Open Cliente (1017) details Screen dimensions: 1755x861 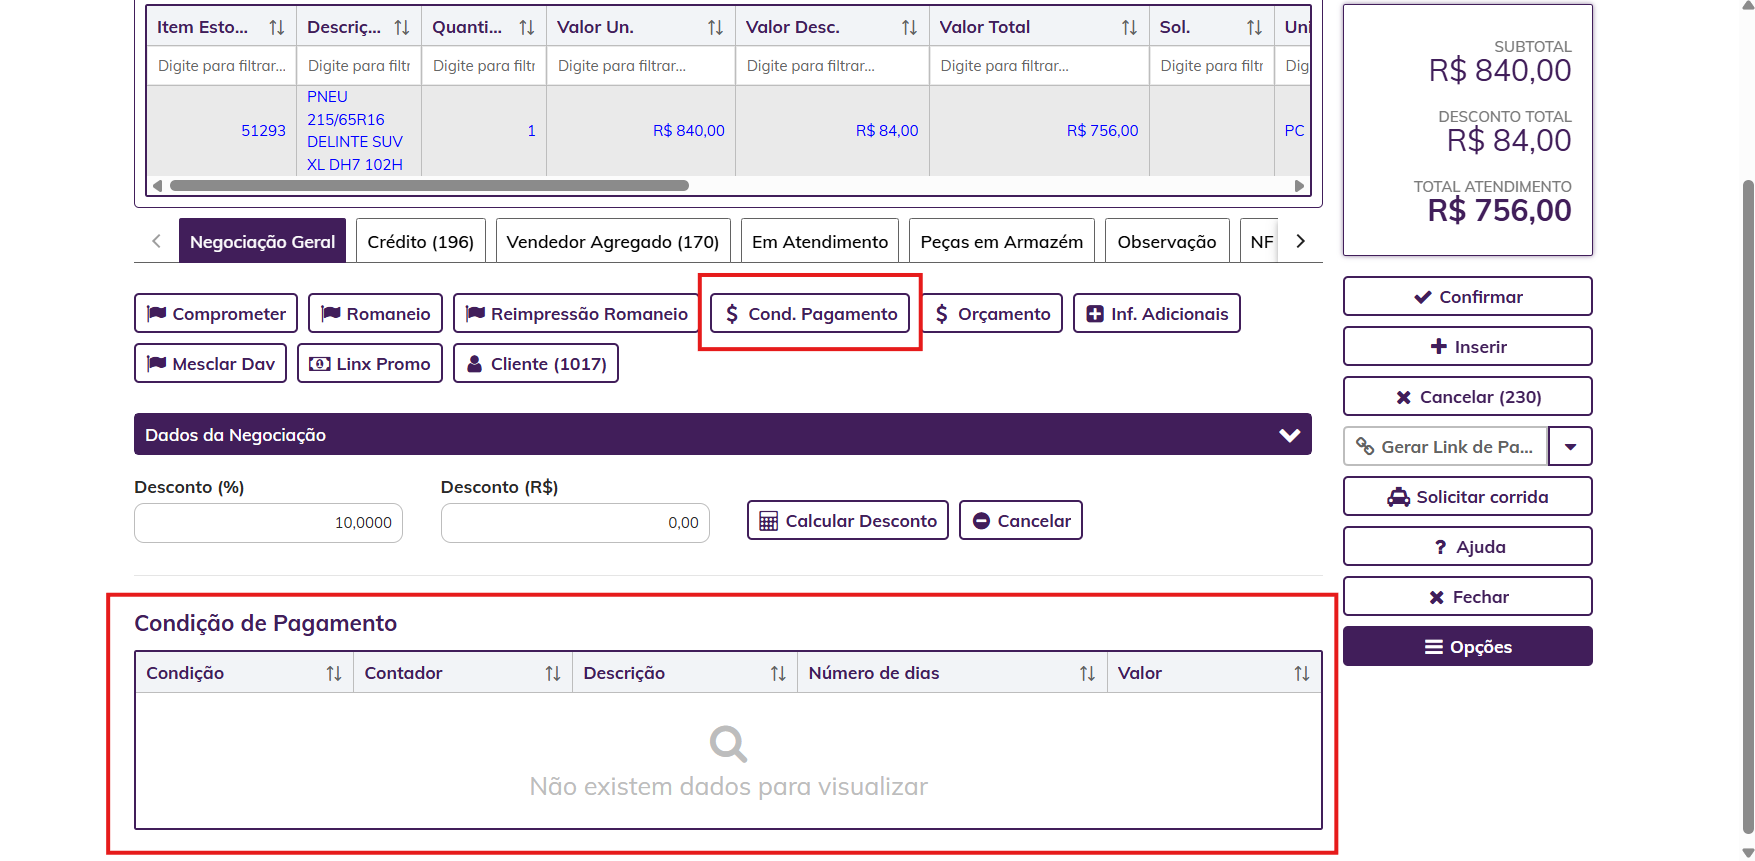[536, 363]
